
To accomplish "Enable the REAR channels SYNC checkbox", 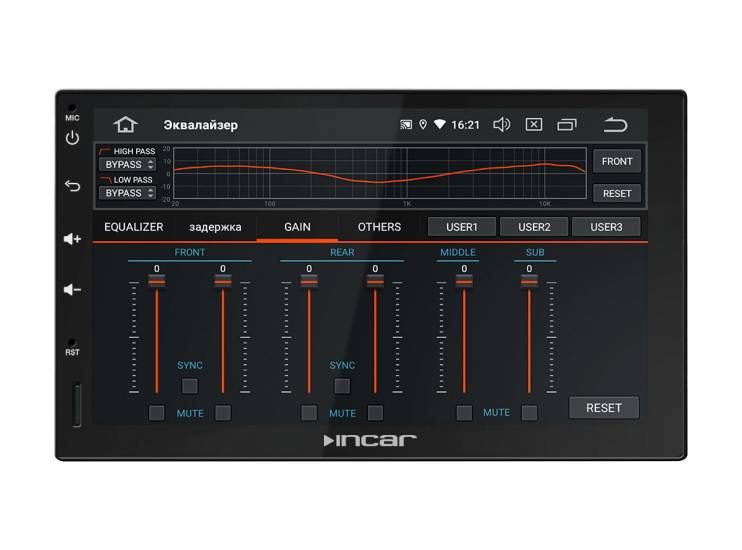I will (342, 386).
